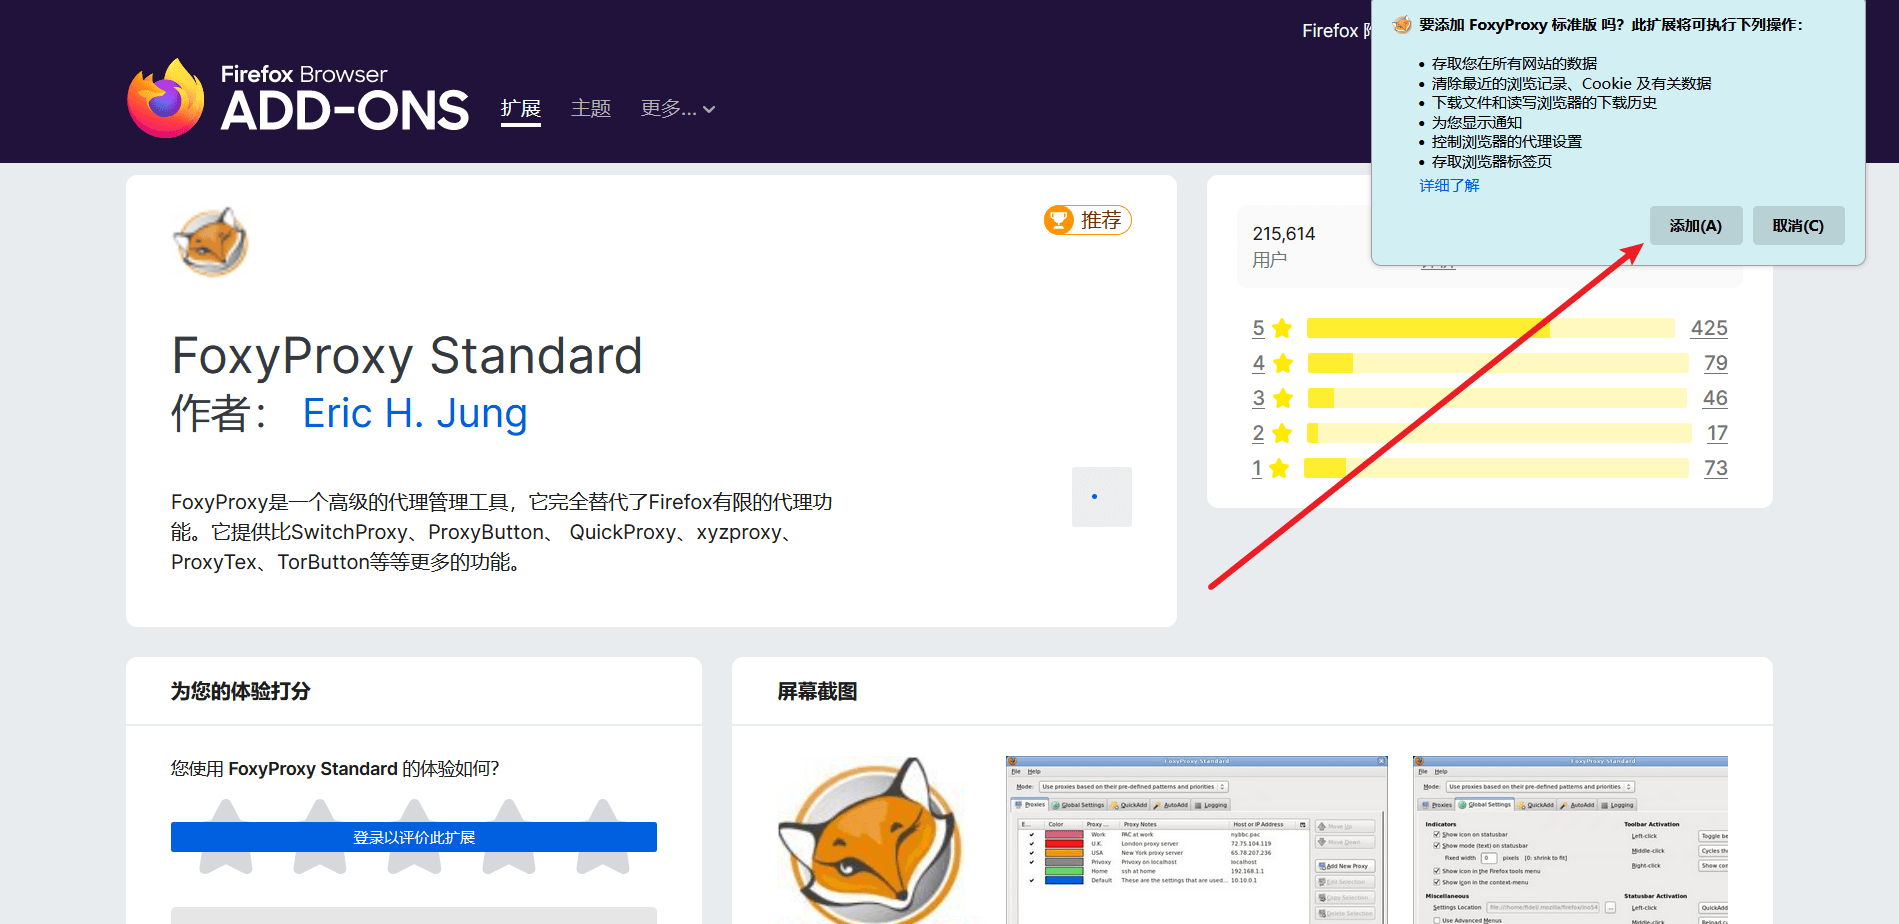Open the 73 one-star reviews count
1899x924 pixels.
coord(1716,468)
